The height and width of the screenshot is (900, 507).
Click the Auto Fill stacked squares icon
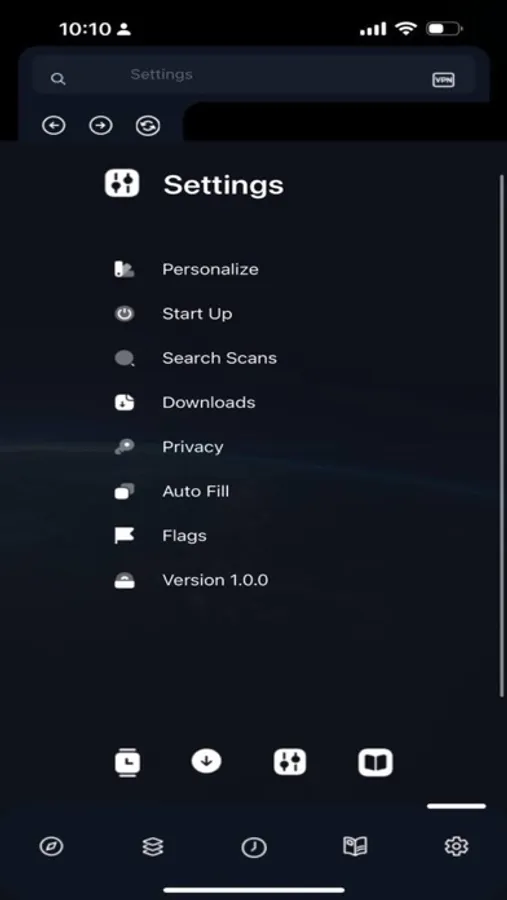[x=124, y=491]
